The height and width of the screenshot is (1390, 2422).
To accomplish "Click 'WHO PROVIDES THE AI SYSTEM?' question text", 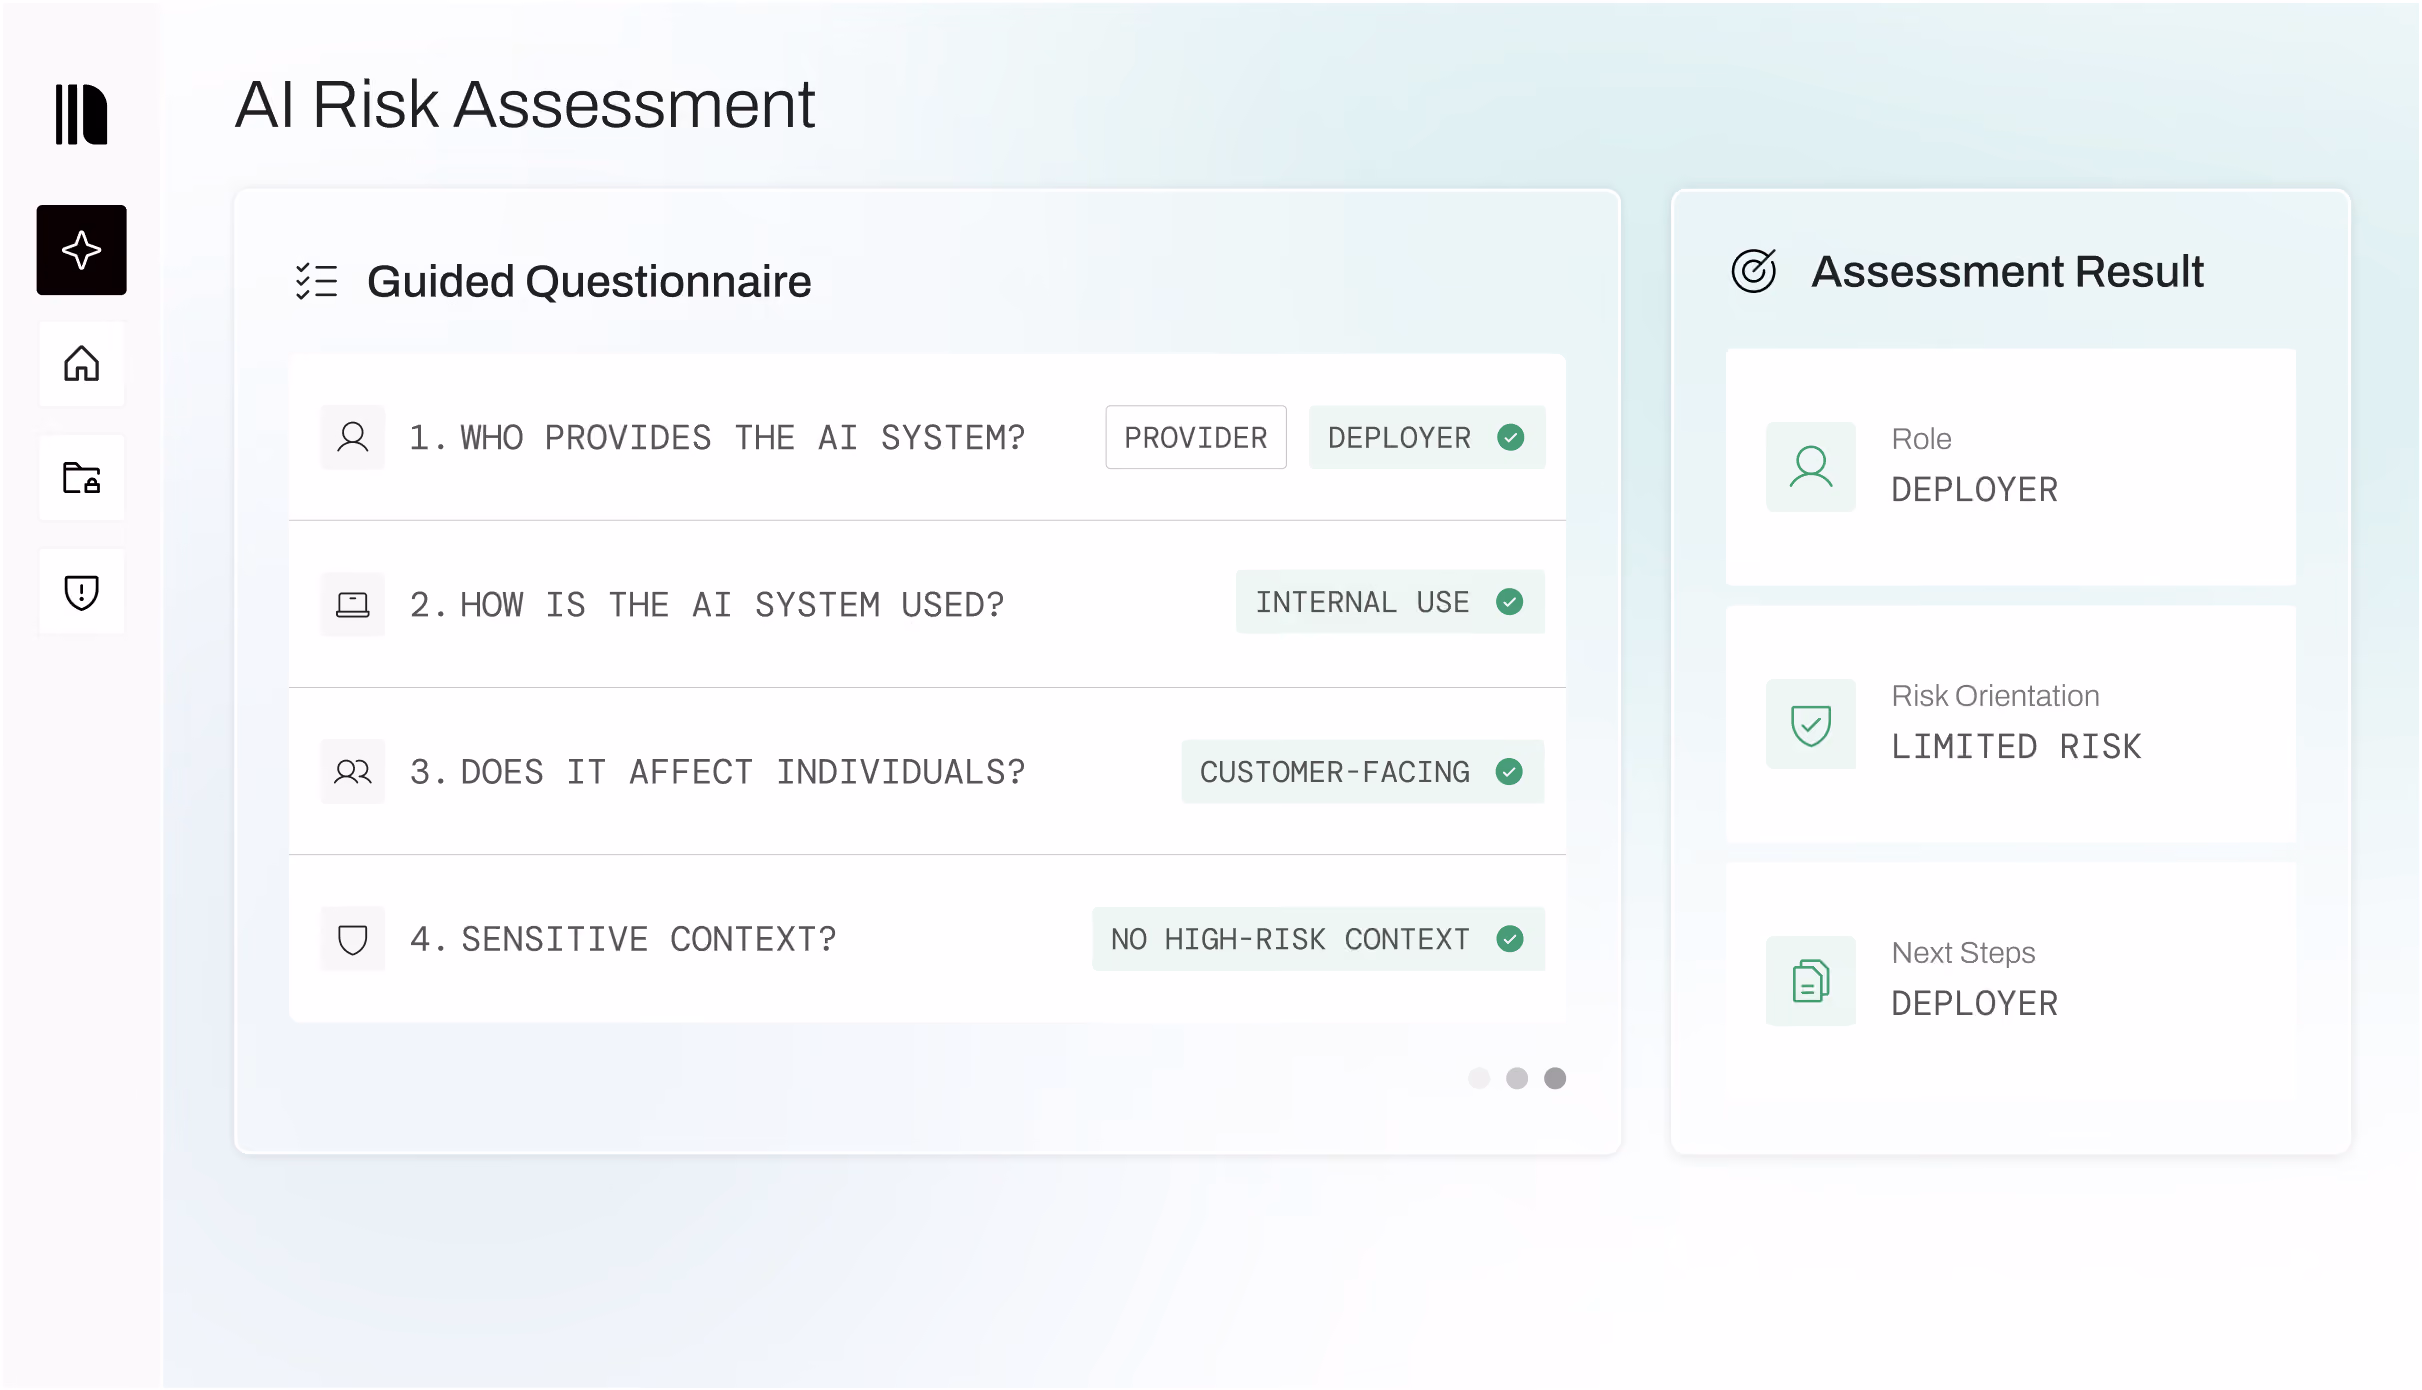I will pyautogui.click(x=742, y=438).
